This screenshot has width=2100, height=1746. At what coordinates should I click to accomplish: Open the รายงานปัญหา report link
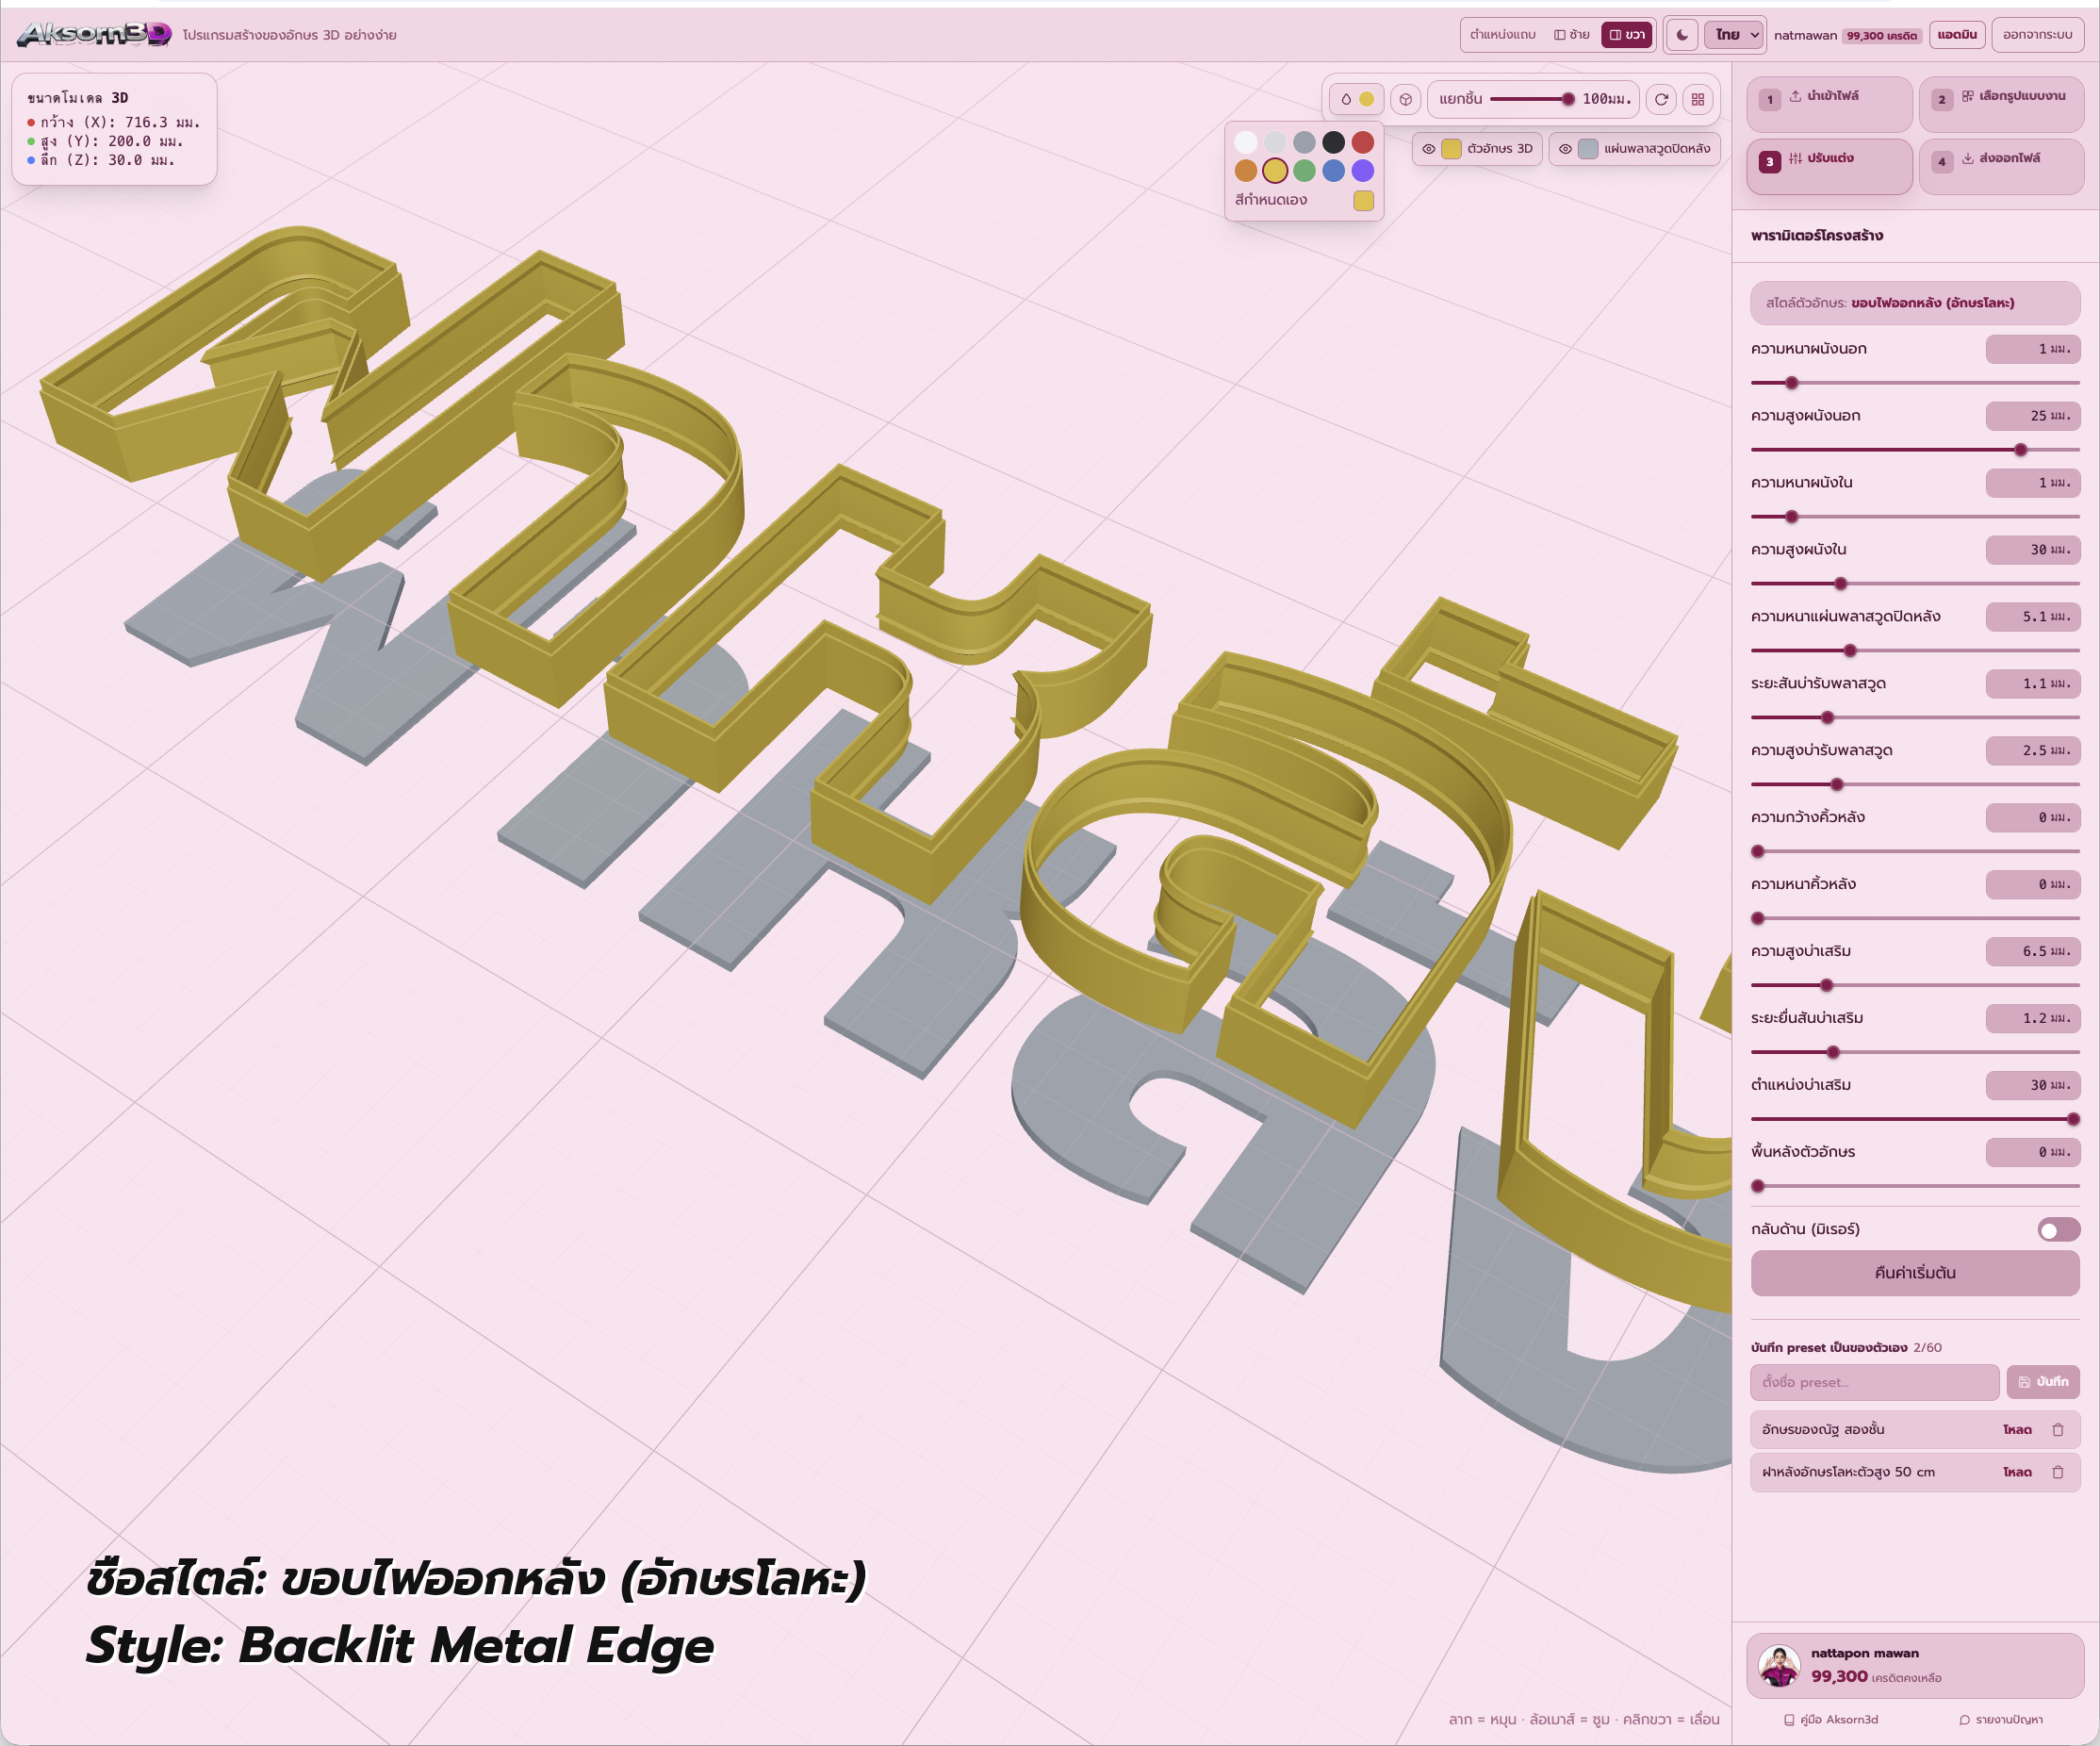point(2000,1720)
